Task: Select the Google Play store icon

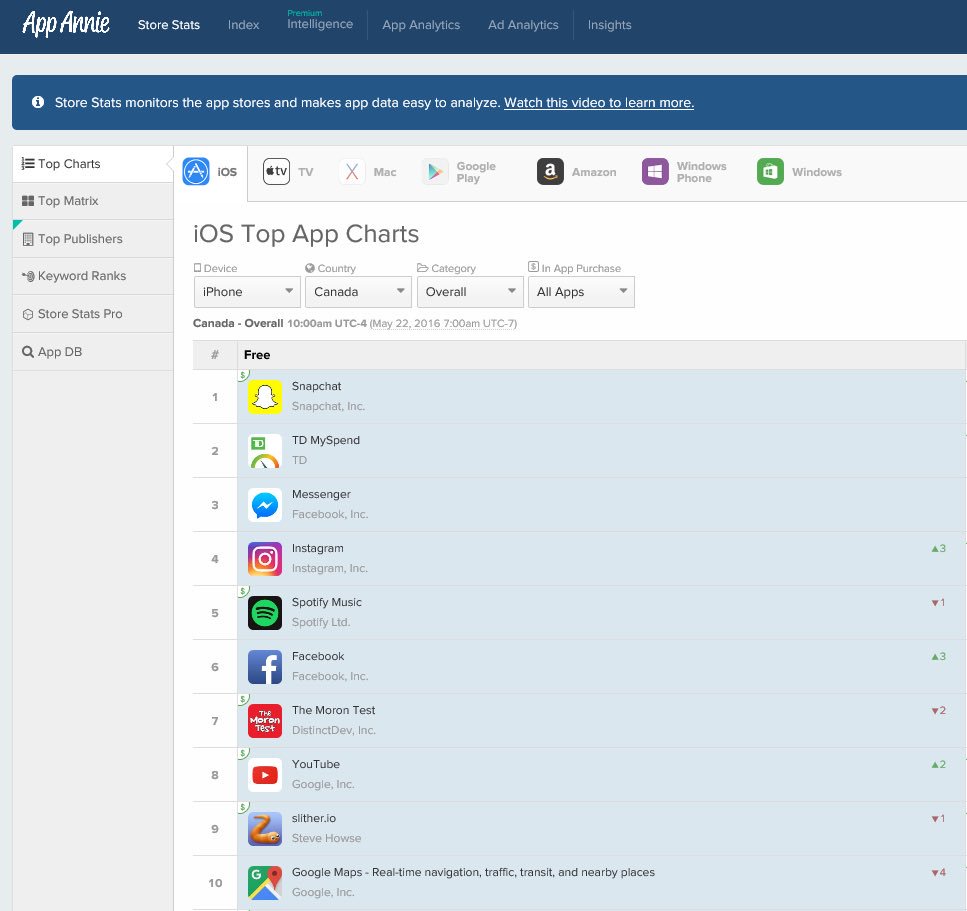Action: pos(435,171)
